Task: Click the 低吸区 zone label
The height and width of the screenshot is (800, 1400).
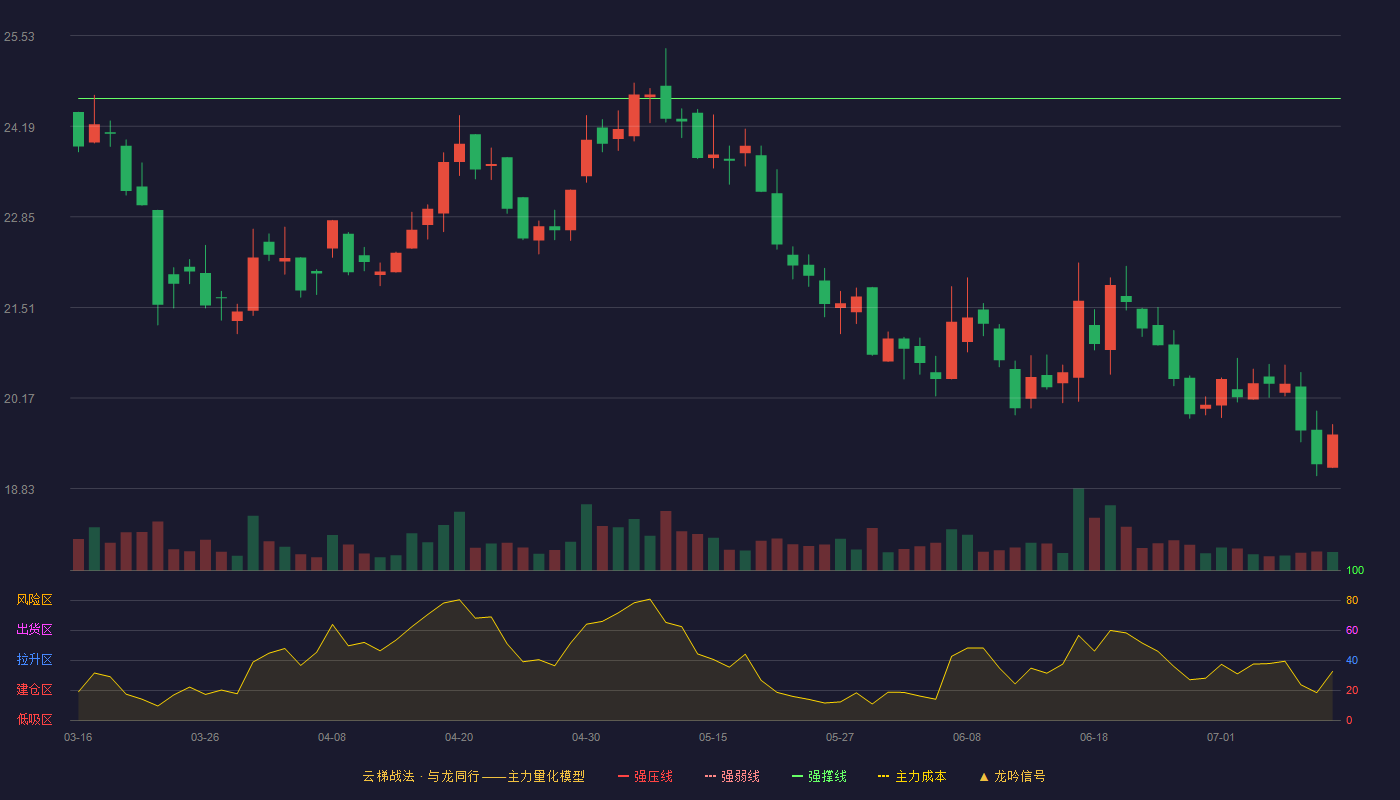Action: click(34, 720)
